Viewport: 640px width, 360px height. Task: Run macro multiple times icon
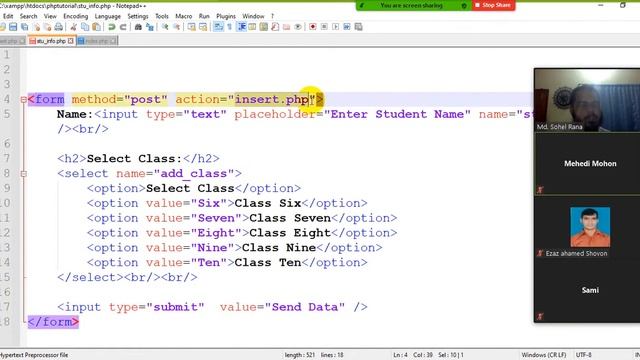[347, 27]
